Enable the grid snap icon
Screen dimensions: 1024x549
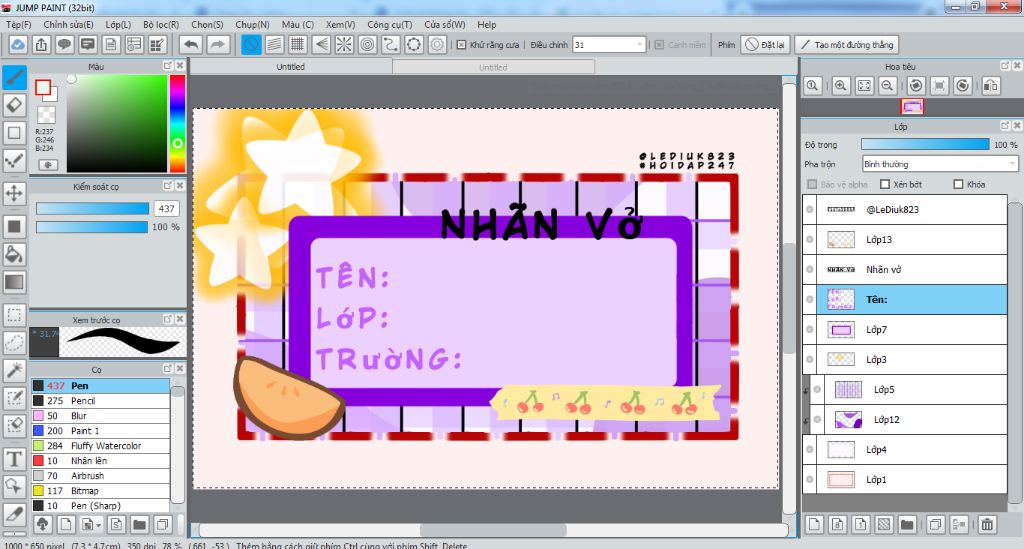298,44
